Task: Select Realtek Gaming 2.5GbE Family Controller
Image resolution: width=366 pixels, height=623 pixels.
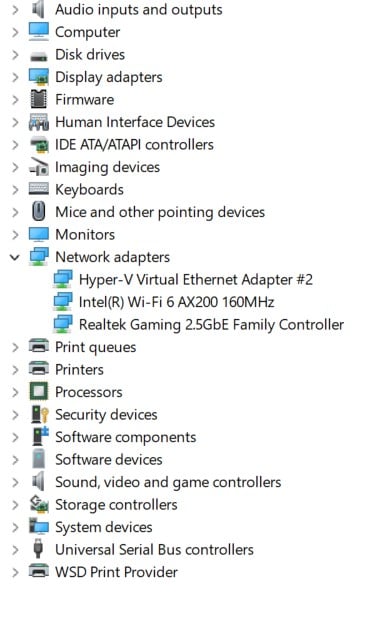Action: tap(211, 324)
